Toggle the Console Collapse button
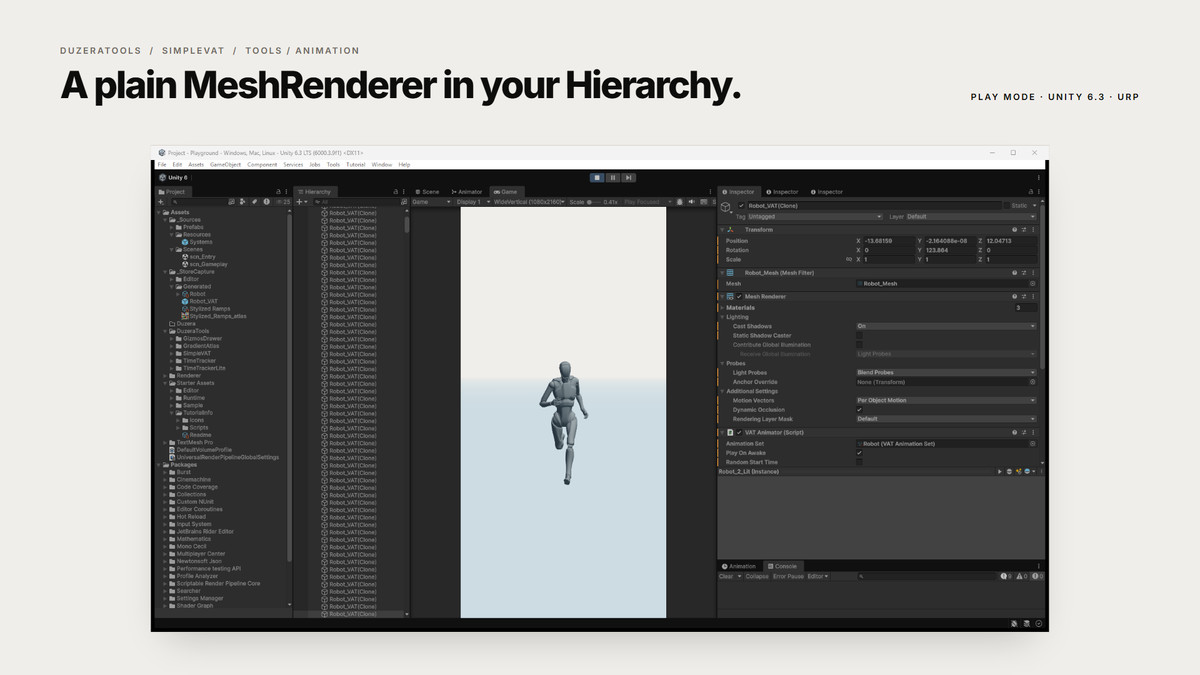This screenshot has height=675, width=1200. (x=757, y=577)
